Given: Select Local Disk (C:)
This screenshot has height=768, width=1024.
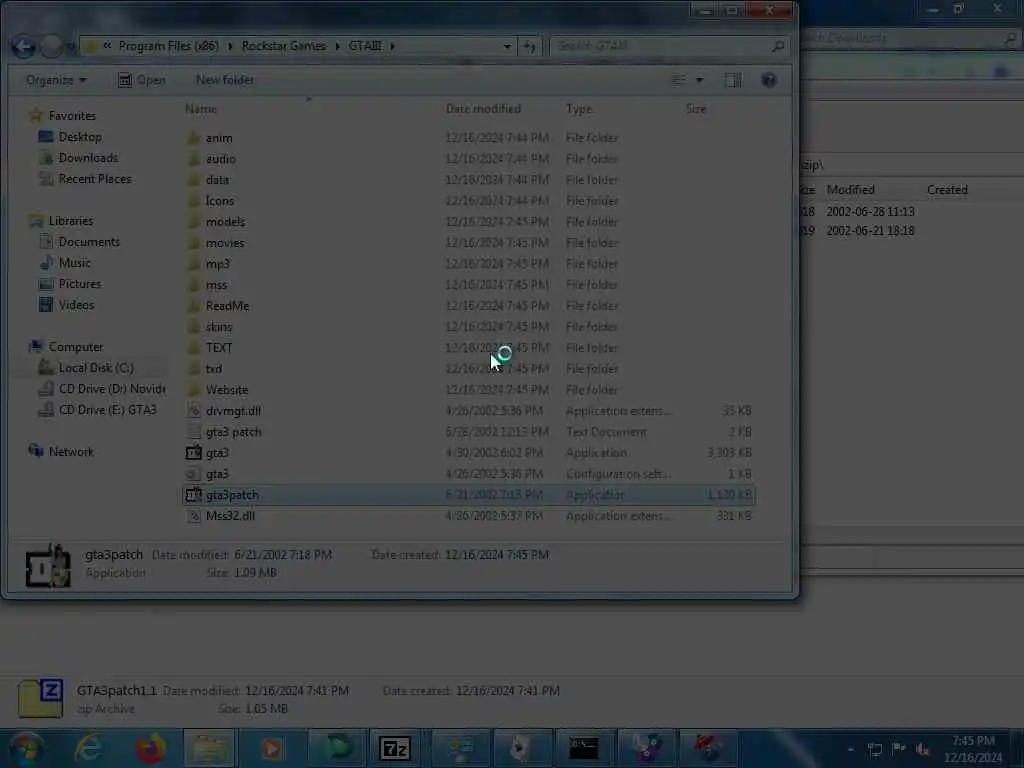Looking at the screenshot, I should coord(96,368).
